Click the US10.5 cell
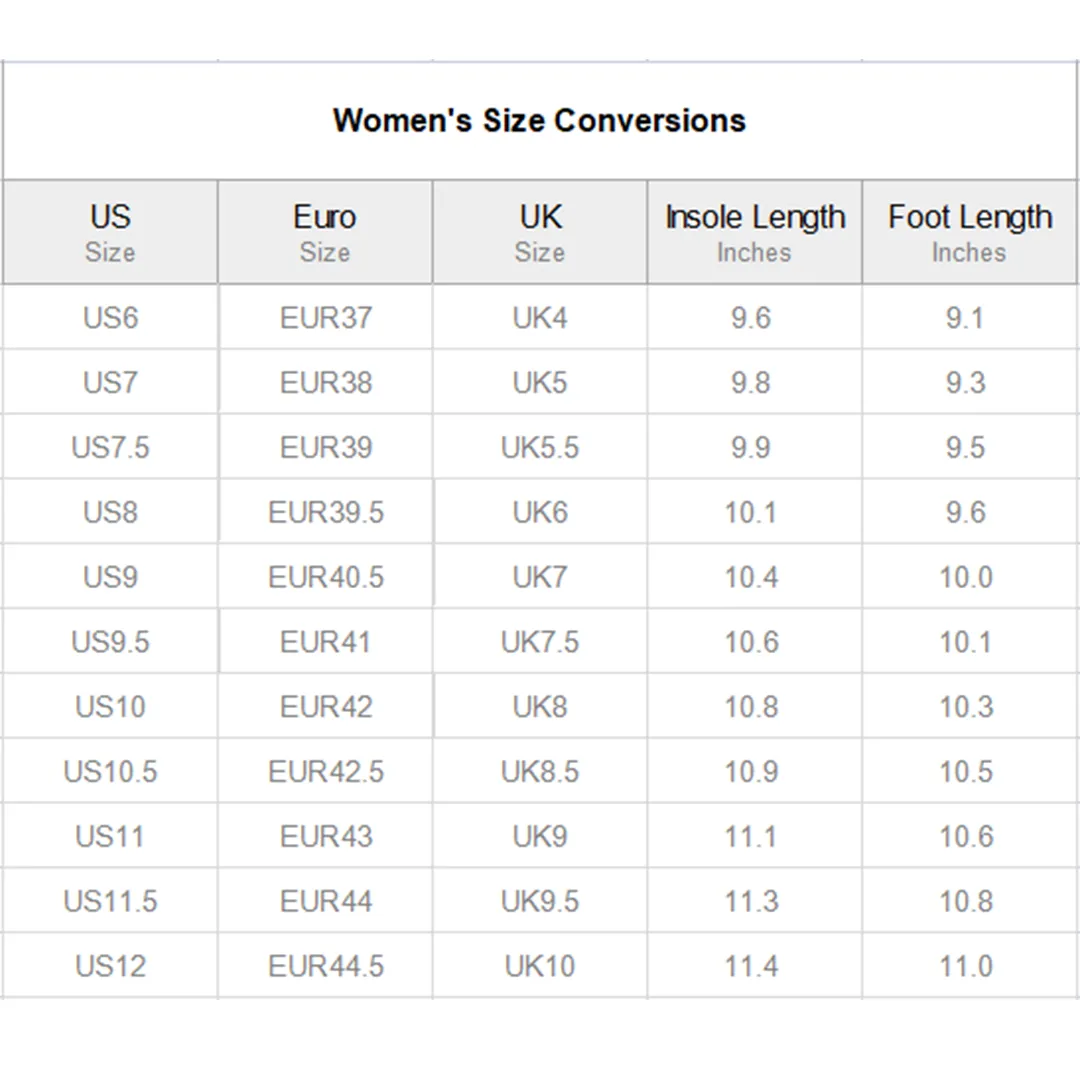The height and width of the screenshot is (1080, 1080). click(x=110, y=771)
